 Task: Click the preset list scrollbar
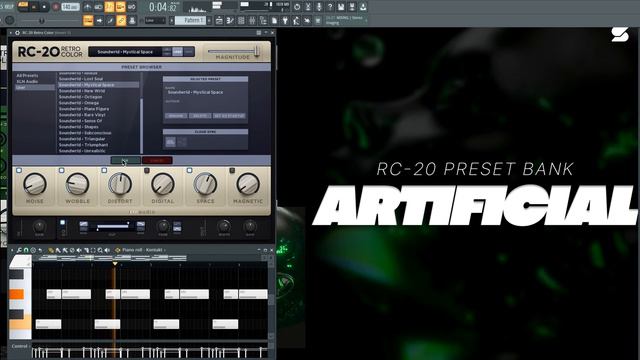tap(141, 125)
